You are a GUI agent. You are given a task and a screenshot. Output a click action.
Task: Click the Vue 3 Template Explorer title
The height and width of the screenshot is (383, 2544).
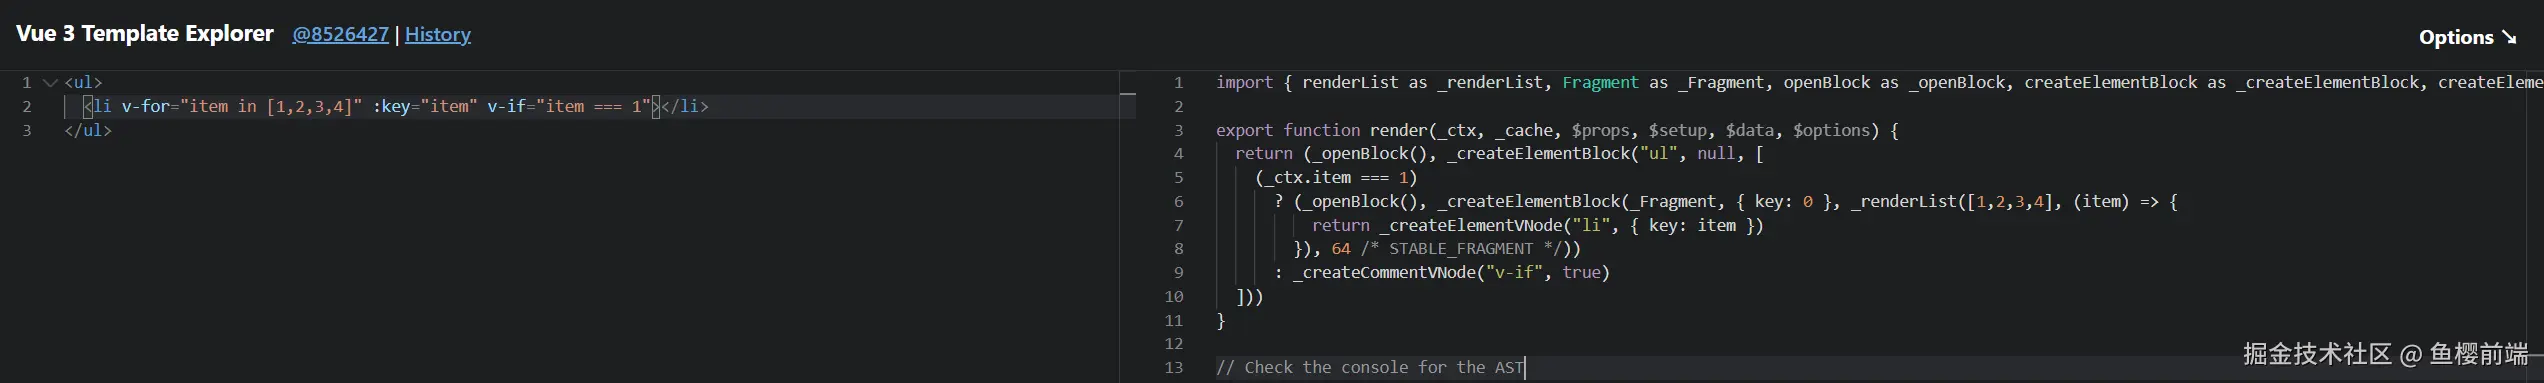pyautogui.click(x=145, y=33)
